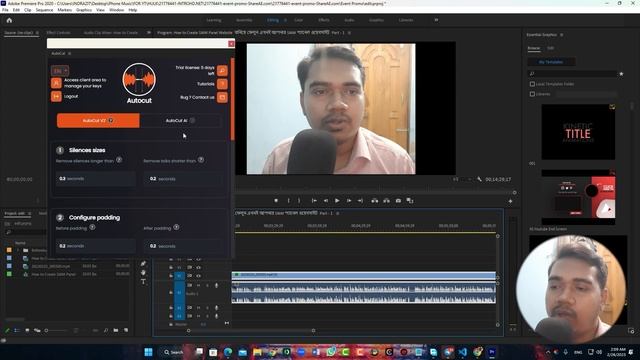Screen dimensions: 640x360
Task: Click the AutoCut panel vertical scrollbar
Action: point(233,98)
